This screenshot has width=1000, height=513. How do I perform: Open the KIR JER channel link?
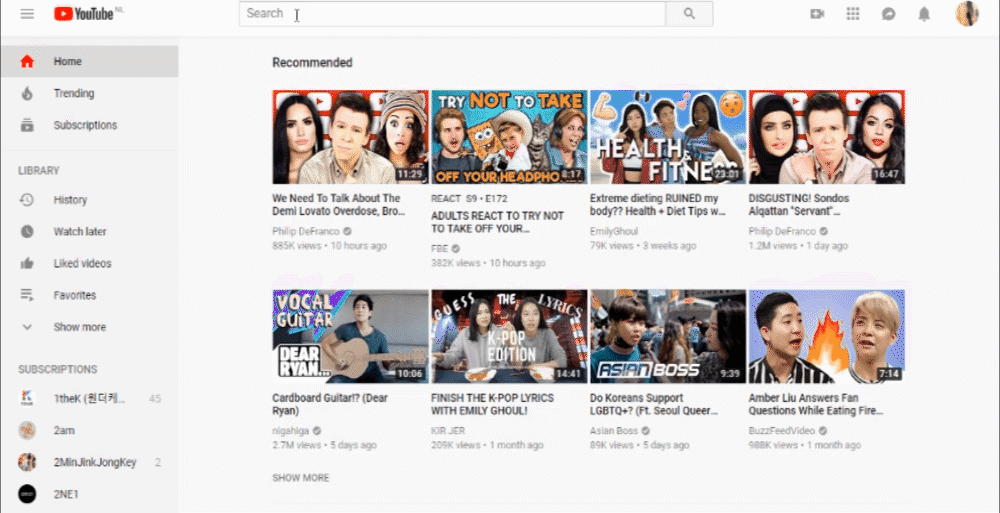tap(448, 431)
